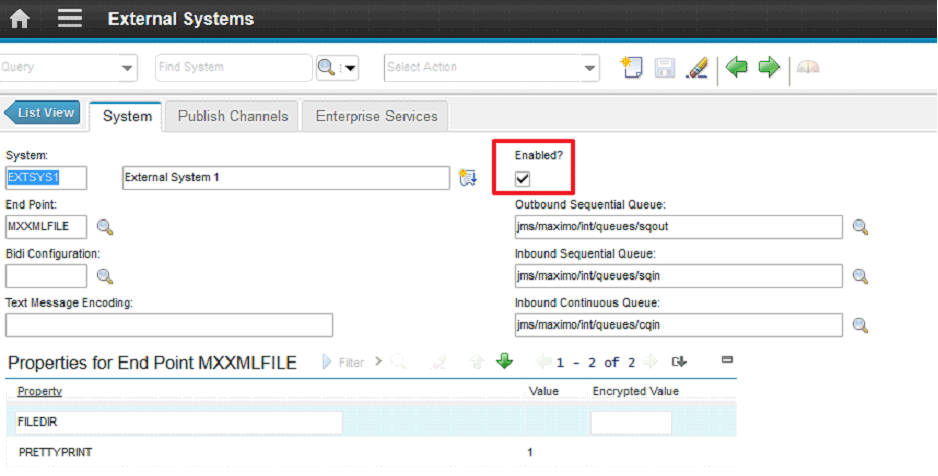Select the FILEDIR property row

pyautogui.click(x=371, y=422)
